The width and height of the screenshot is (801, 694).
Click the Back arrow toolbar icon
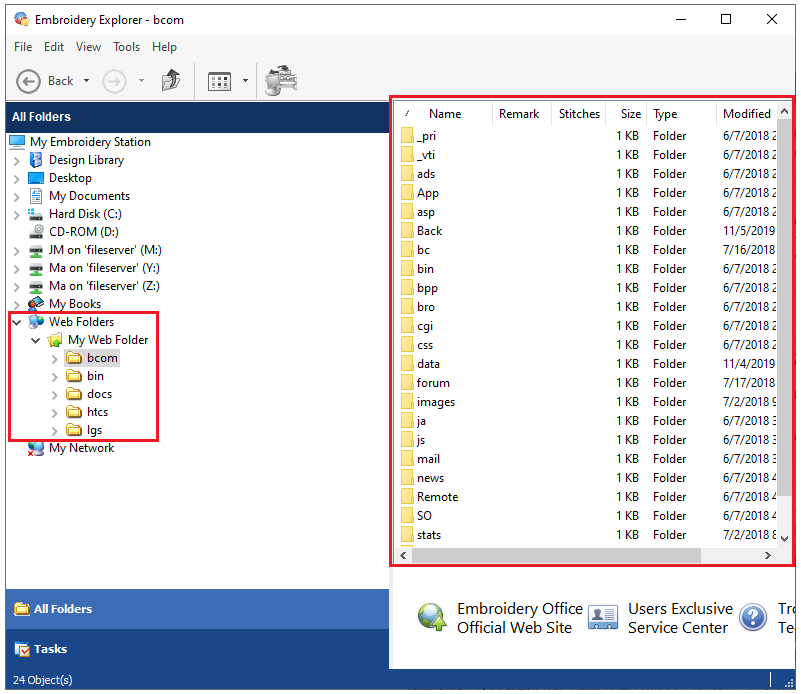[x=28, y=81]
